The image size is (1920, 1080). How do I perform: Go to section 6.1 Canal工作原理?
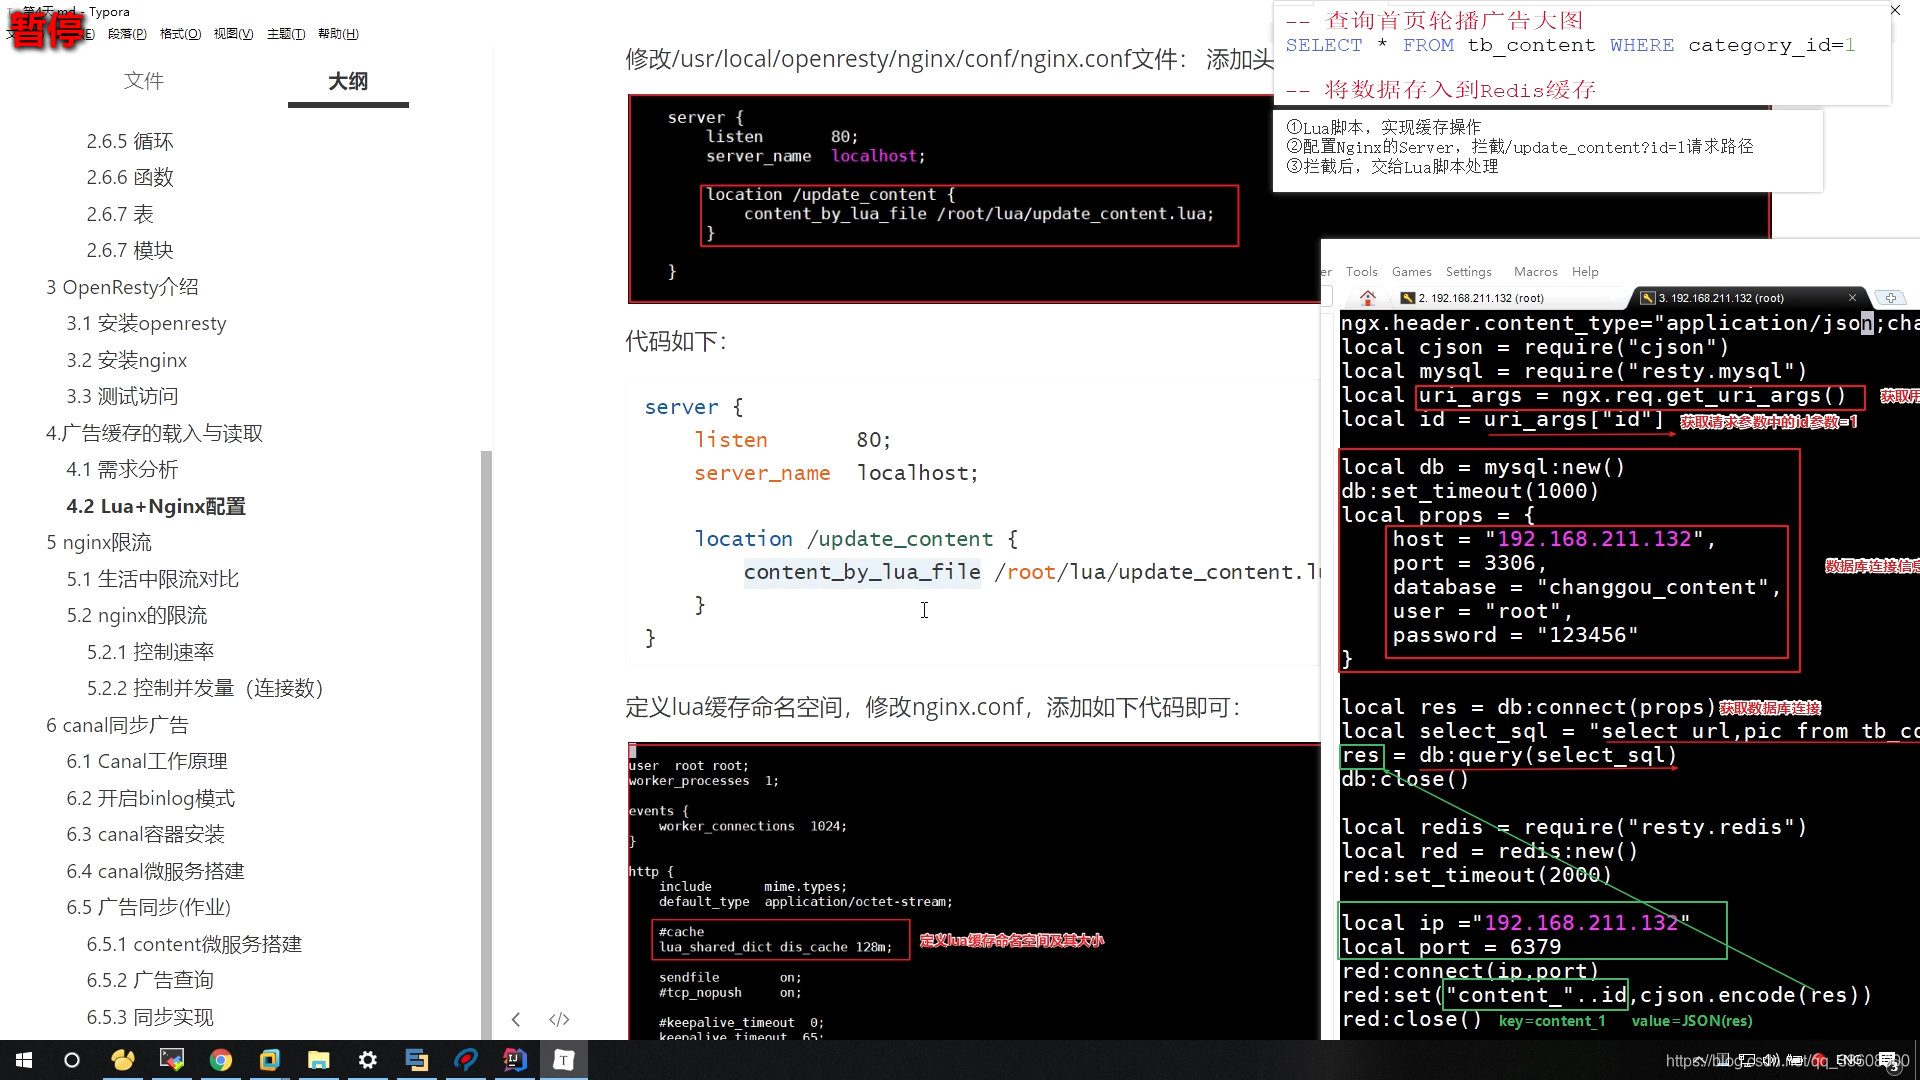click(147, 761)
